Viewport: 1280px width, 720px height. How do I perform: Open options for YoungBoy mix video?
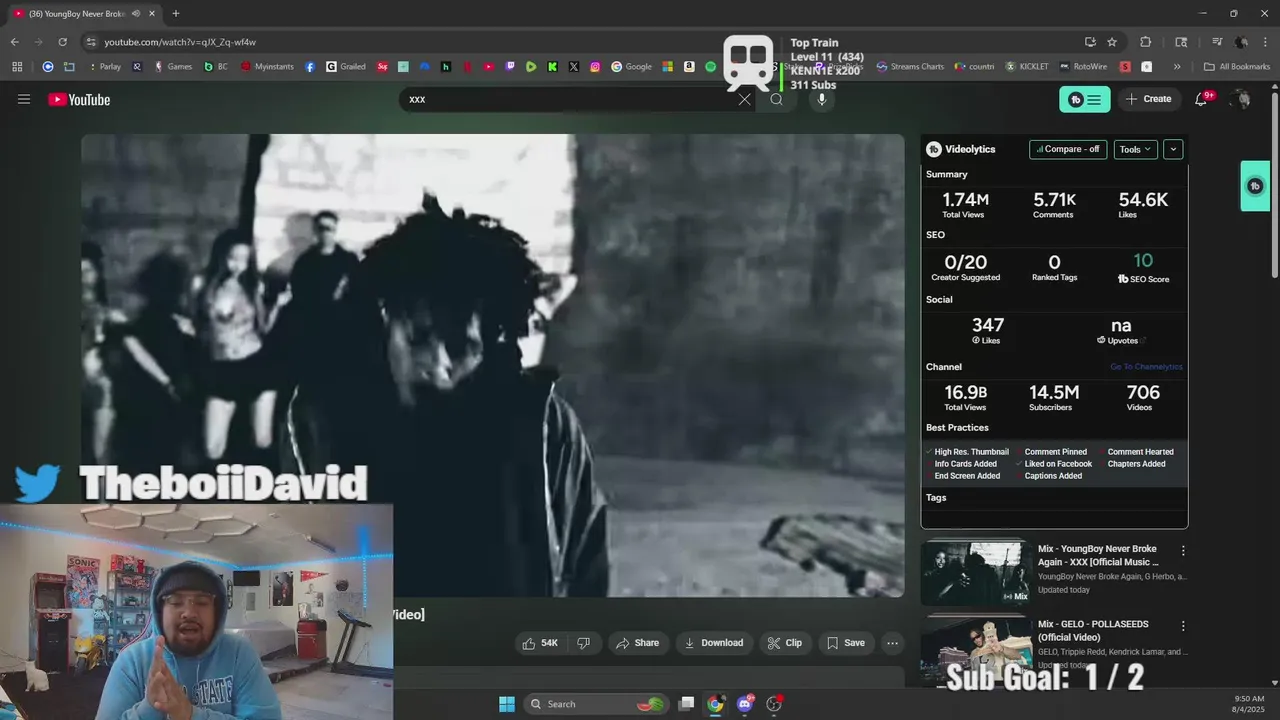(1183, 551)
